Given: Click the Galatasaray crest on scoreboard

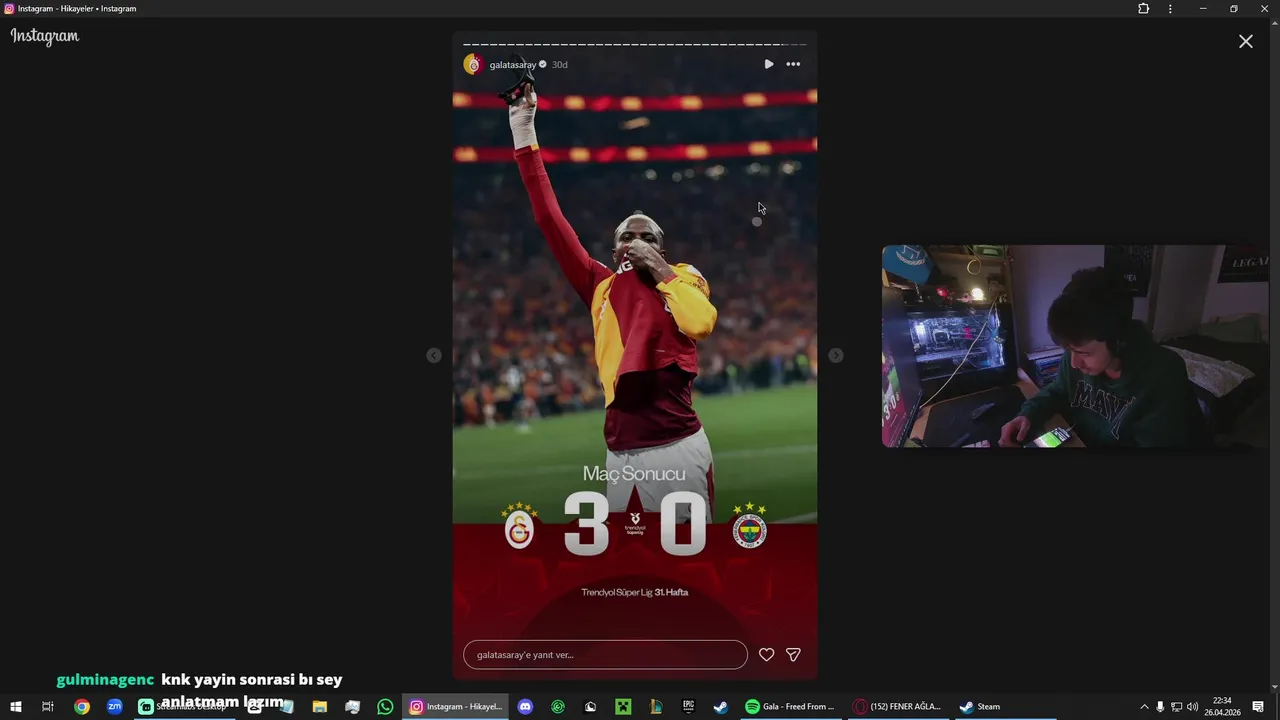Looking at the screenshot, I should (x=519, y=525).
